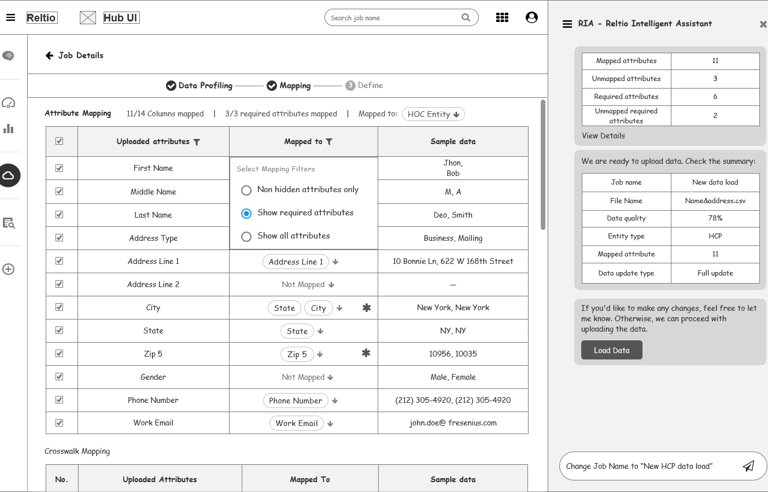Go back using the Job Details arrow

[49, 56]
